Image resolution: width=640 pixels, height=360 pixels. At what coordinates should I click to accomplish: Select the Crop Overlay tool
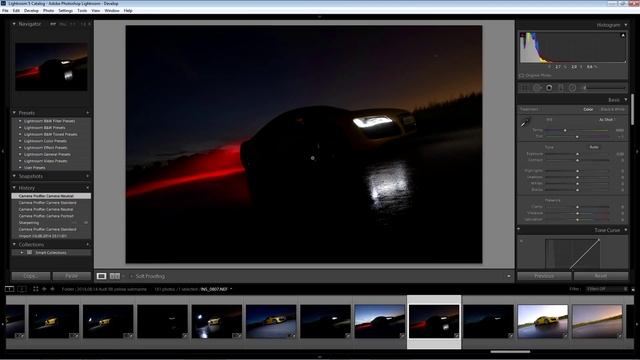pyautogui.click(x=525, y=88)
